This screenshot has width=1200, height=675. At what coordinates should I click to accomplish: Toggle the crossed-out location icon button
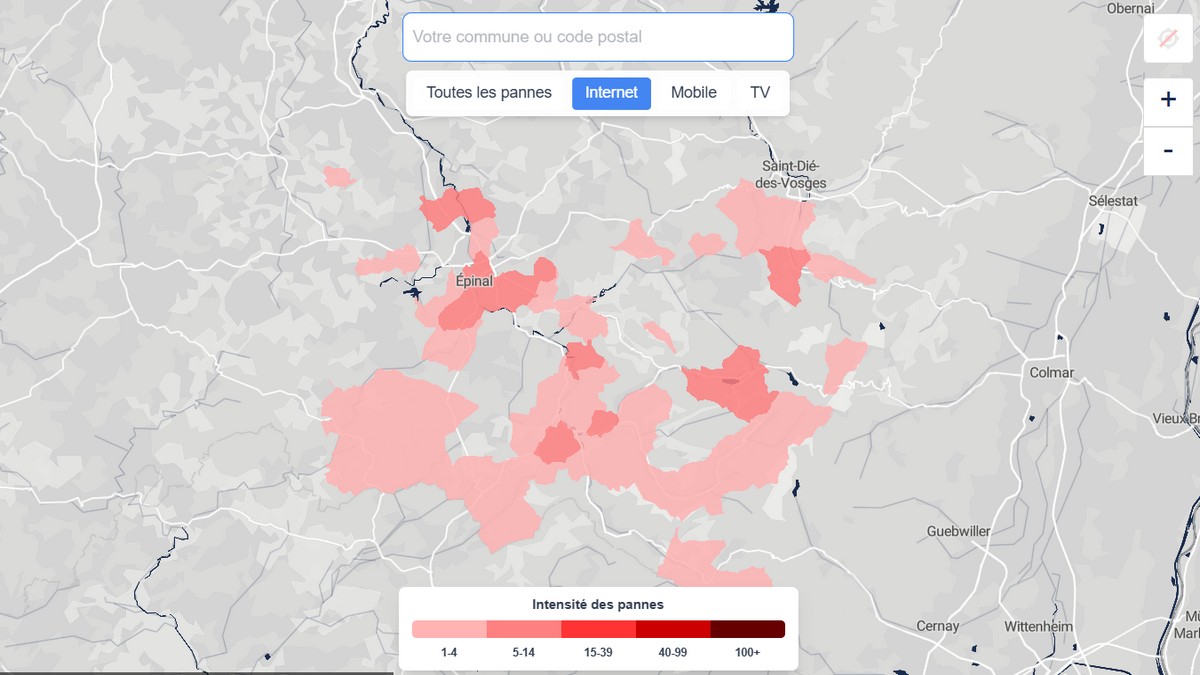click(x=1168, y=39)
